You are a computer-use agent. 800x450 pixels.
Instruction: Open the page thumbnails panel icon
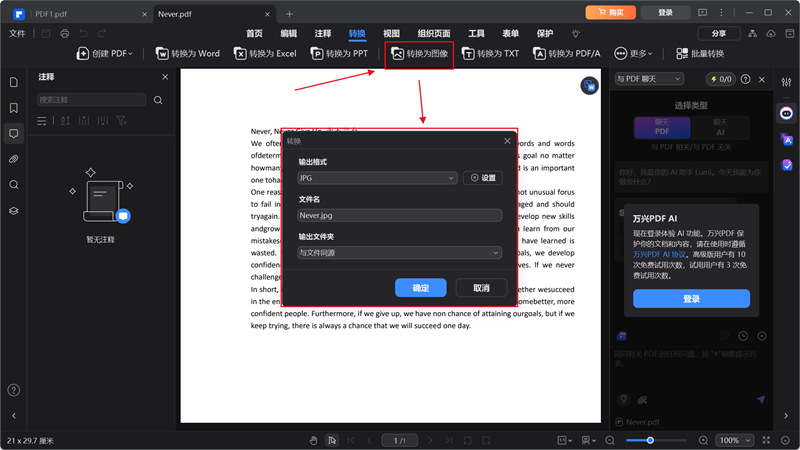click(14, 82)
